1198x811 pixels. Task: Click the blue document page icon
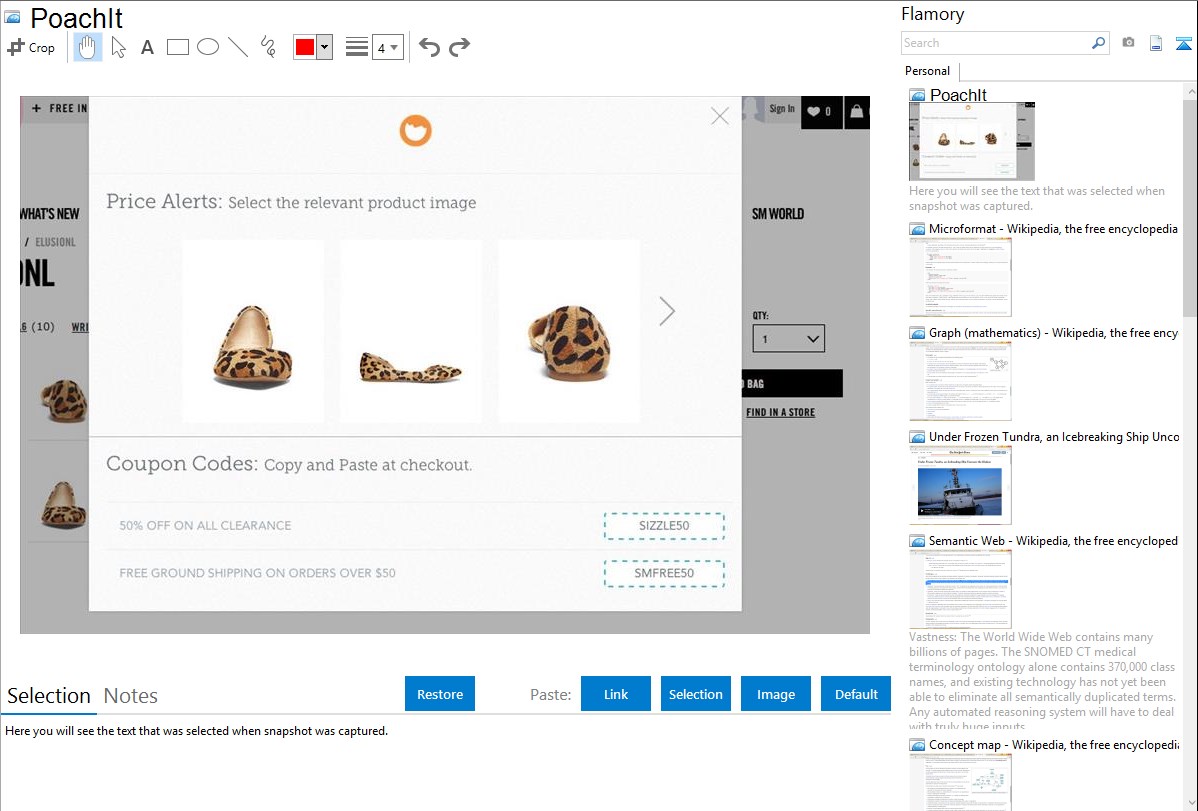pyautogui.click(x=1156, y=43)
